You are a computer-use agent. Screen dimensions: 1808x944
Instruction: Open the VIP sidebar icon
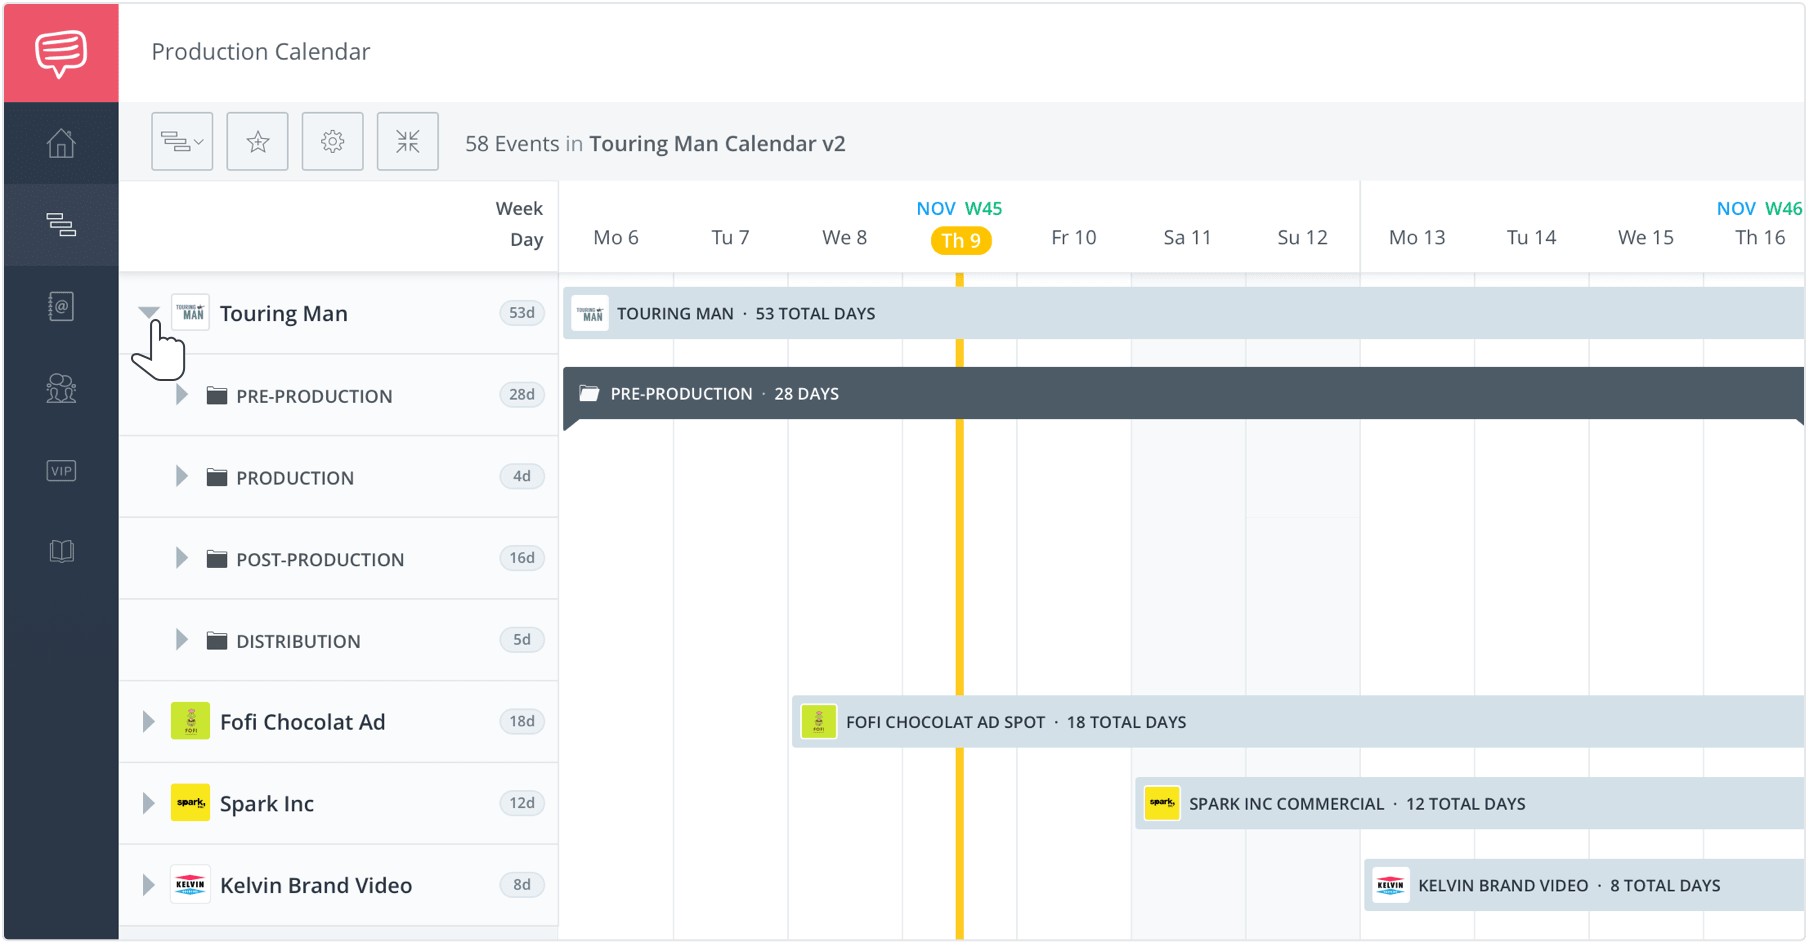(61, 470)
